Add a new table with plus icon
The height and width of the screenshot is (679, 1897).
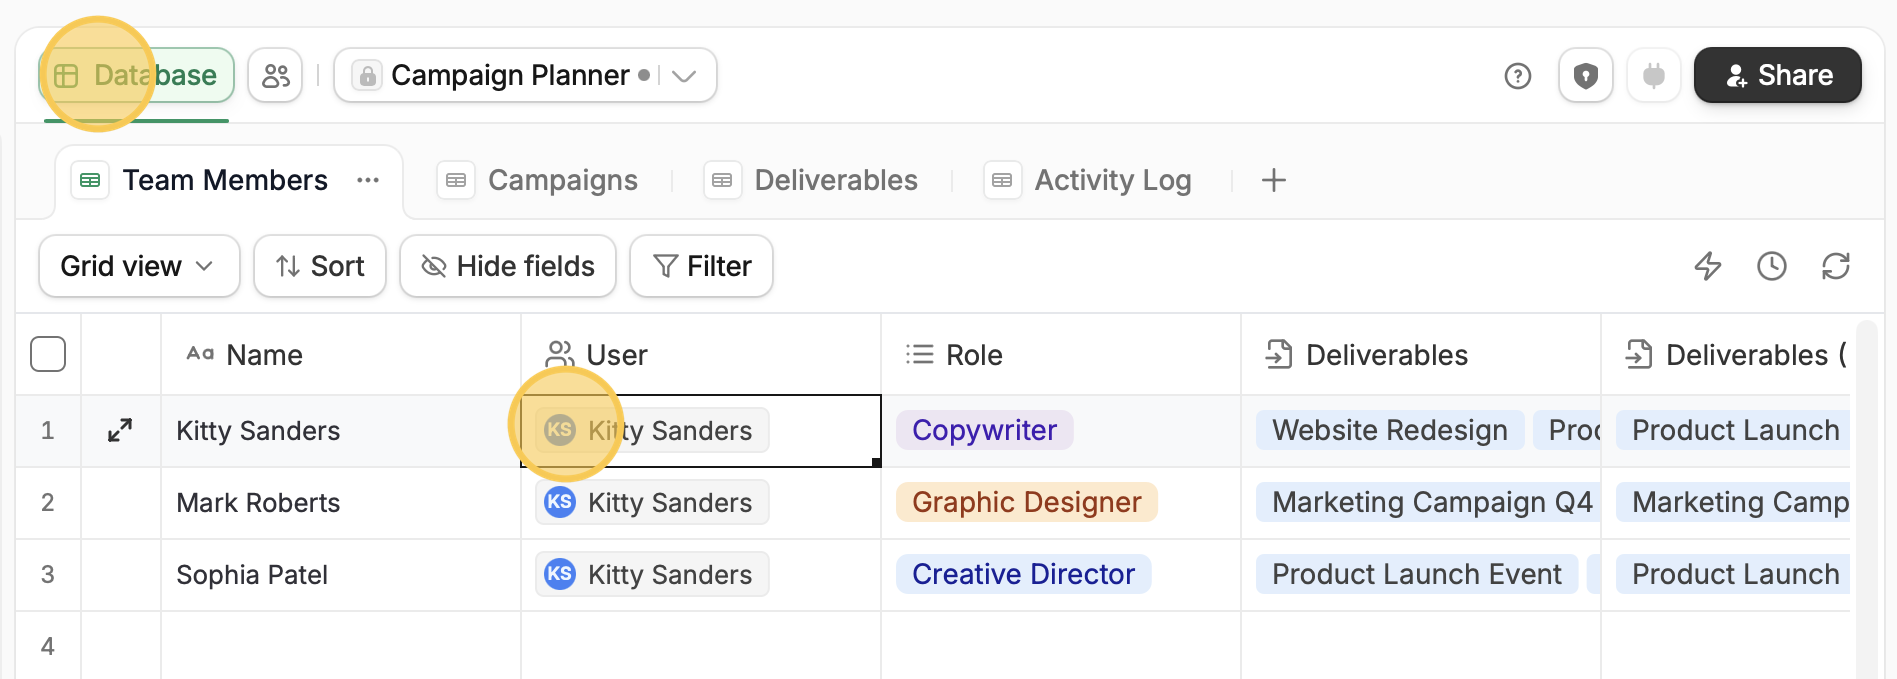[1274, 180]
